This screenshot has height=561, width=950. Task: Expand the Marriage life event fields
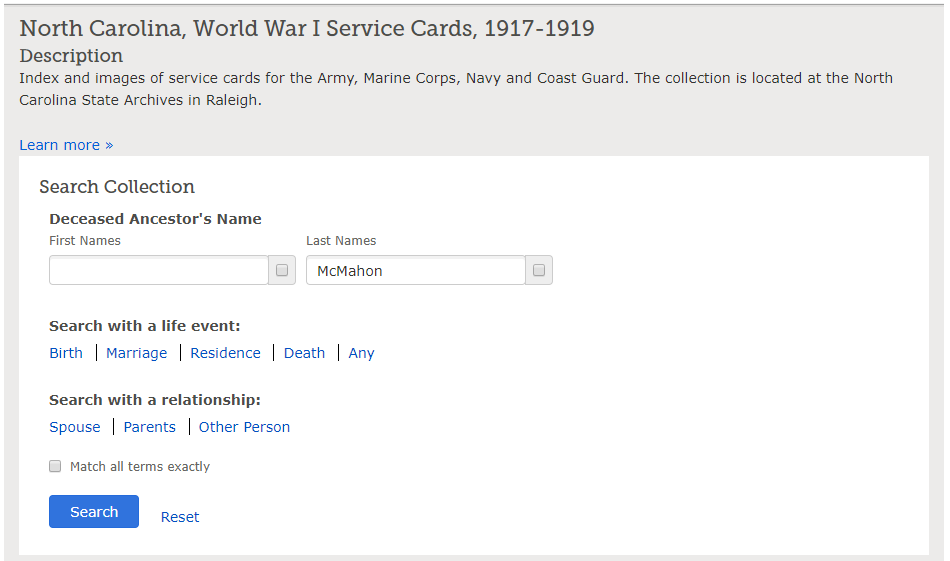136,353
